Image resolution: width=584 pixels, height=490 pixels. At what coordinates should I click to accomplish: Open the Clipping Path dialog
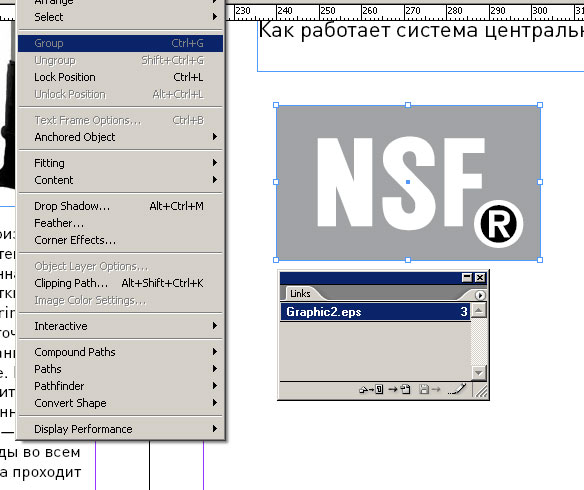[x=120, y=283]
